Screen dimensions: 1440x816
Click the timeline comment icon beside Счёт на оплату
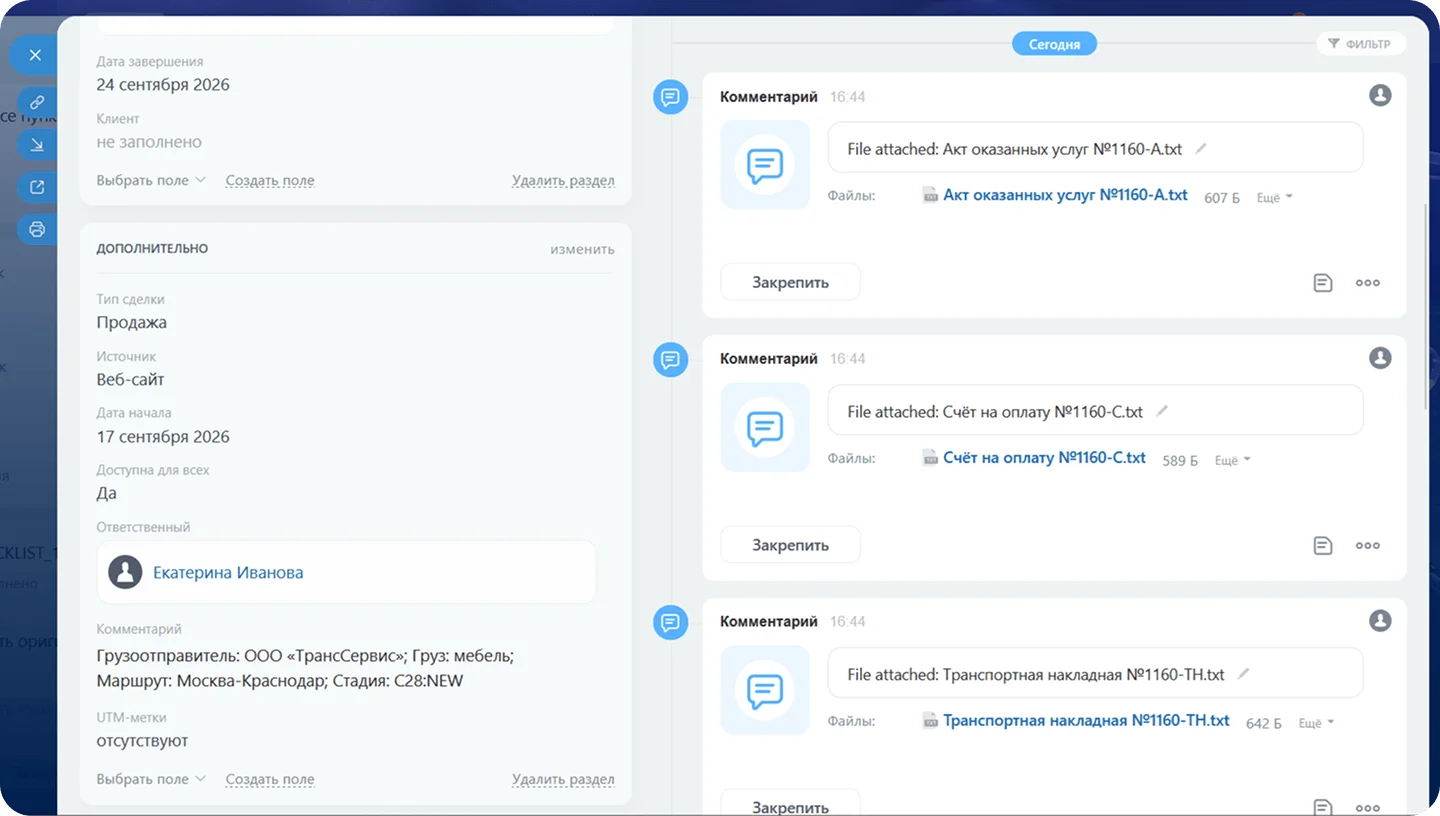[671, 360]
